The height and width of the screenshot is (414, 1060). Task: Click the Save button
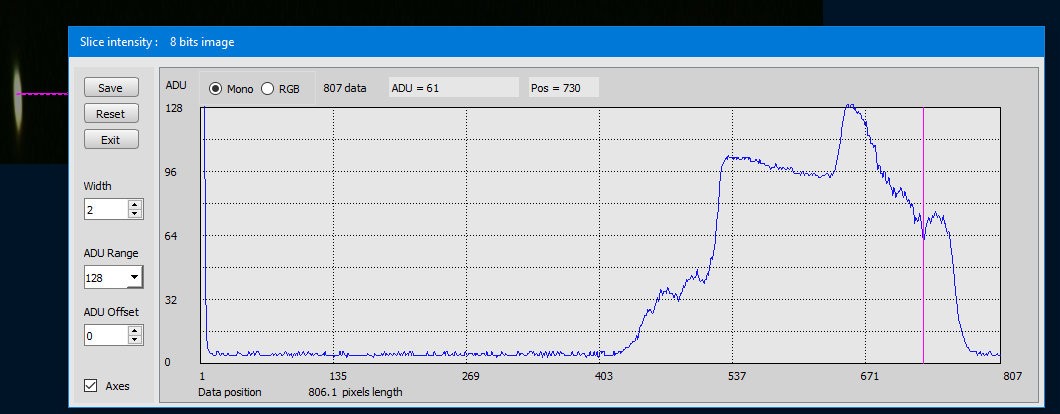click(x=111, y=88)
